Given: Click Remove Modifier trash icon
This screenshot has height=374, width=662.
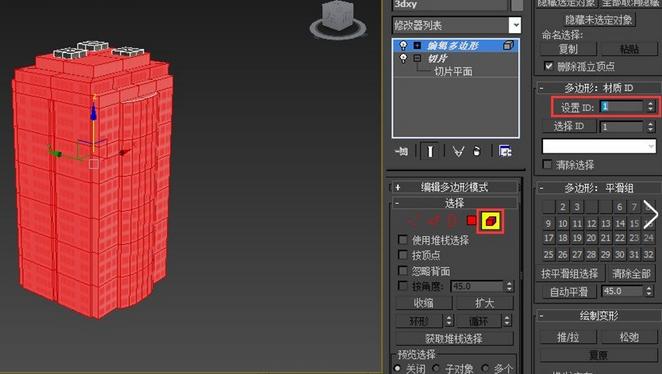Looking at the screenshot, I should [x=477, y=151].
